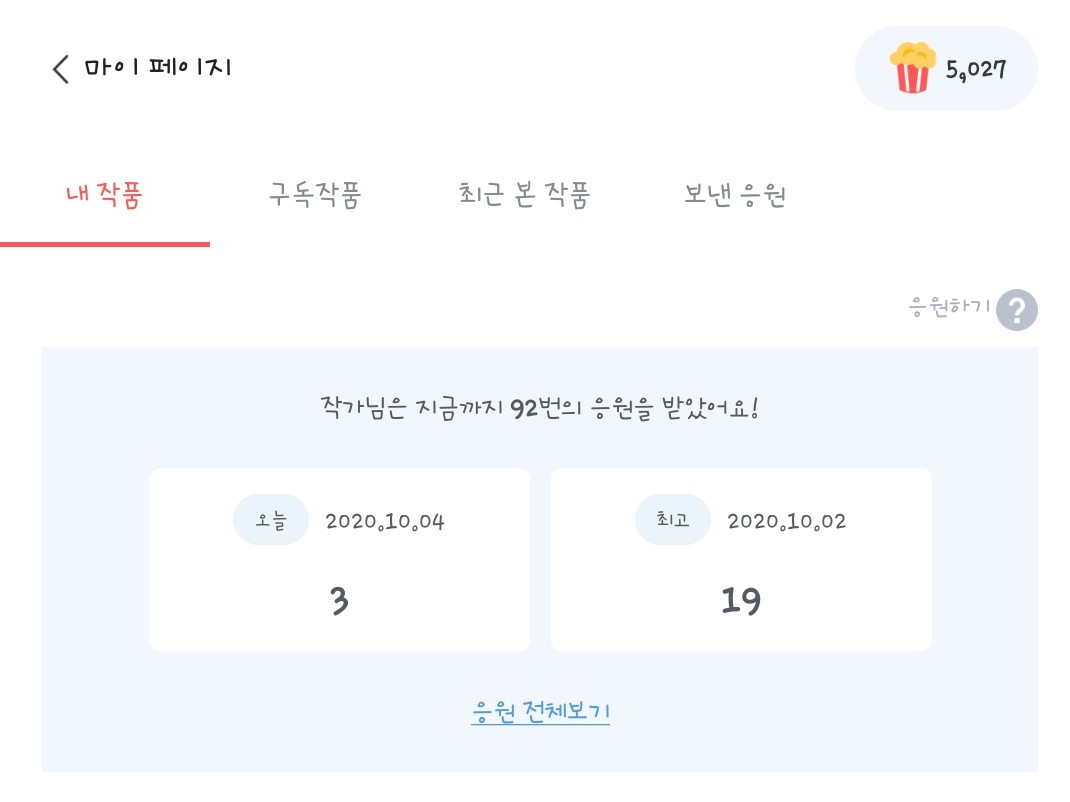The height and width of the screenshot is (802, 1070).
Task: Click the best cheer count 19
Action: tap(741, 601)
